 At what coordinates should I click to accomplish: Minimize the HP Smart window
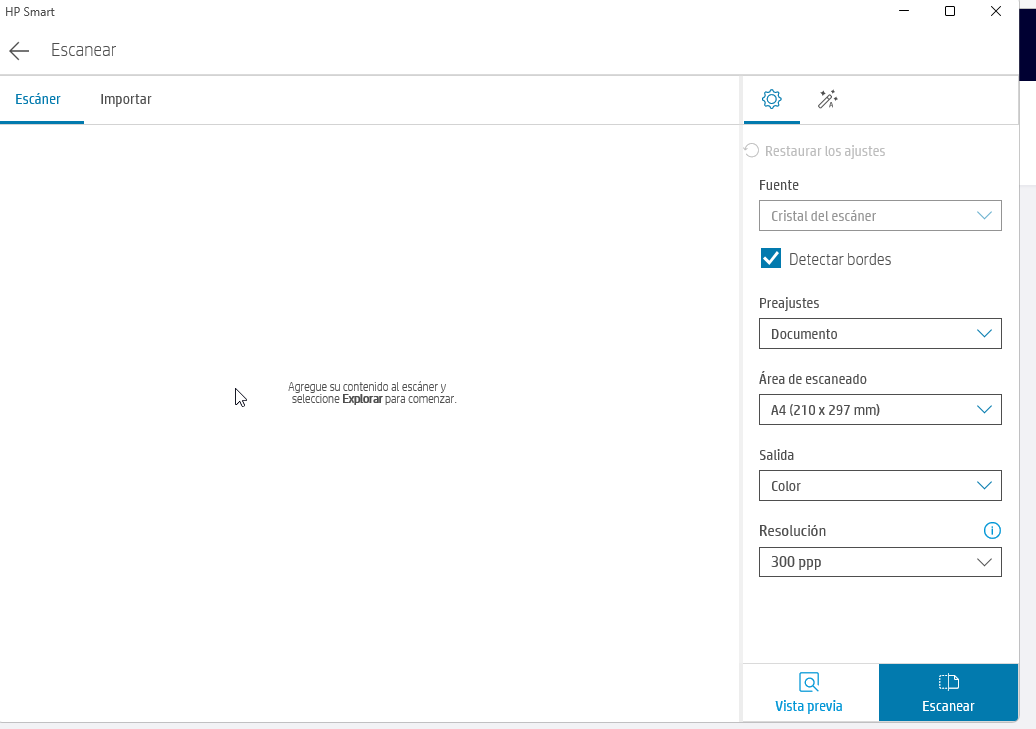point(904,12)
